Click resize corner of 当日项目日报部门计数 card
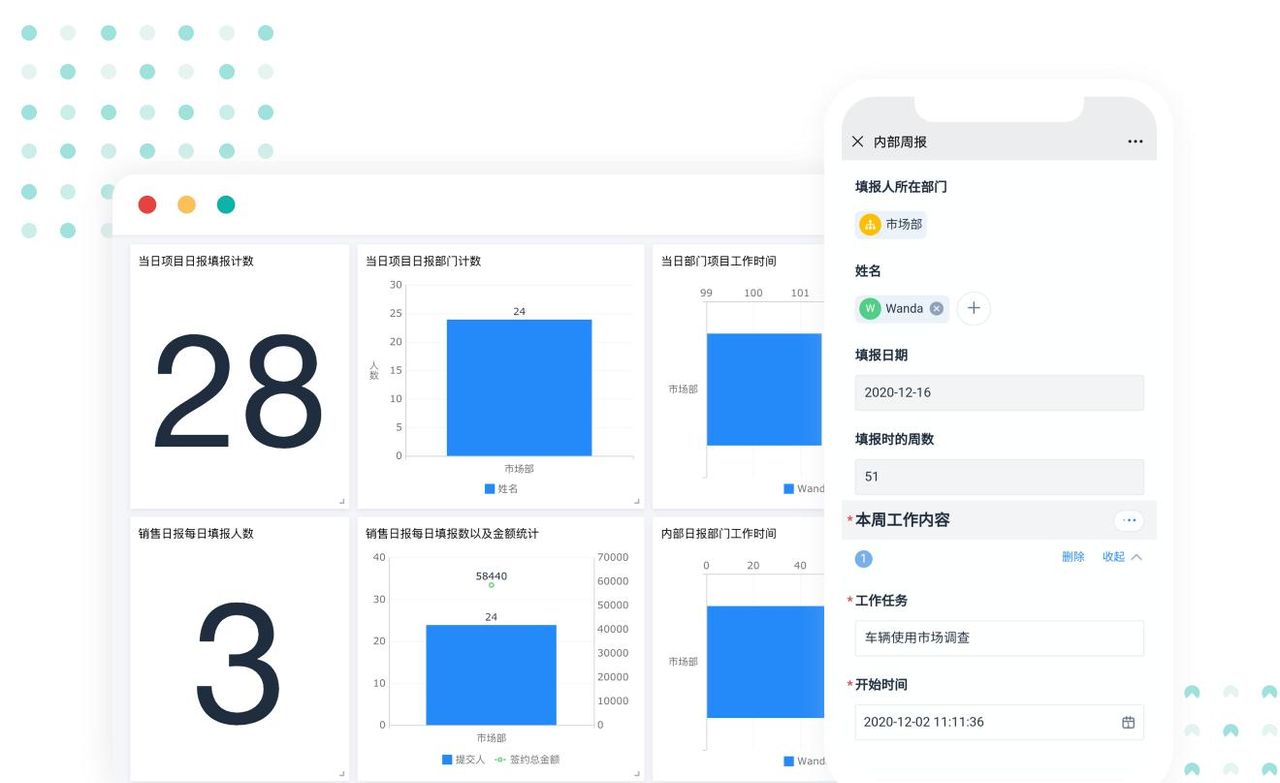Viewport: 1280px width, 783px height. click(637, 501)
